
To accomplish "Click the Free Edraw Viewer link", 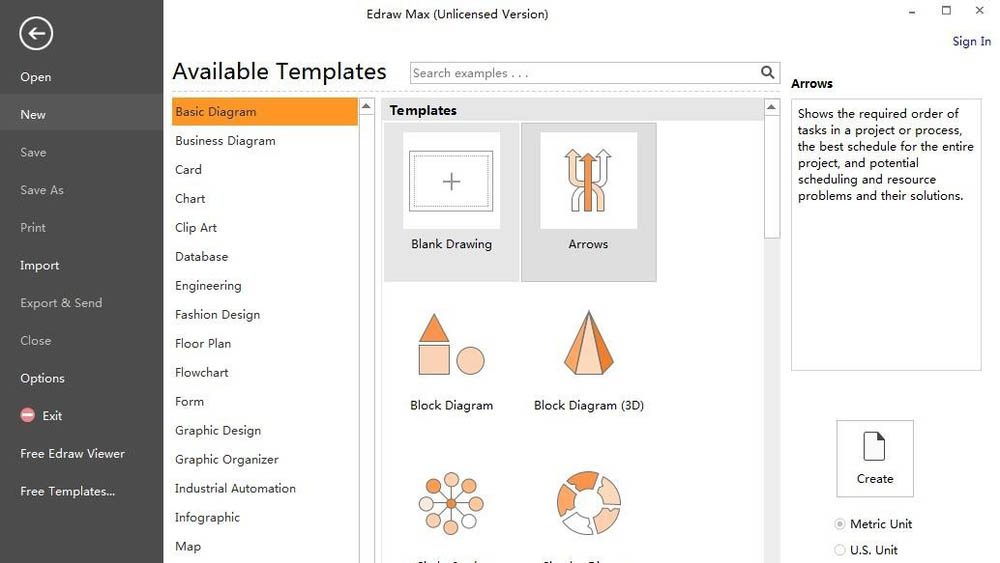I will coord(72,453).
